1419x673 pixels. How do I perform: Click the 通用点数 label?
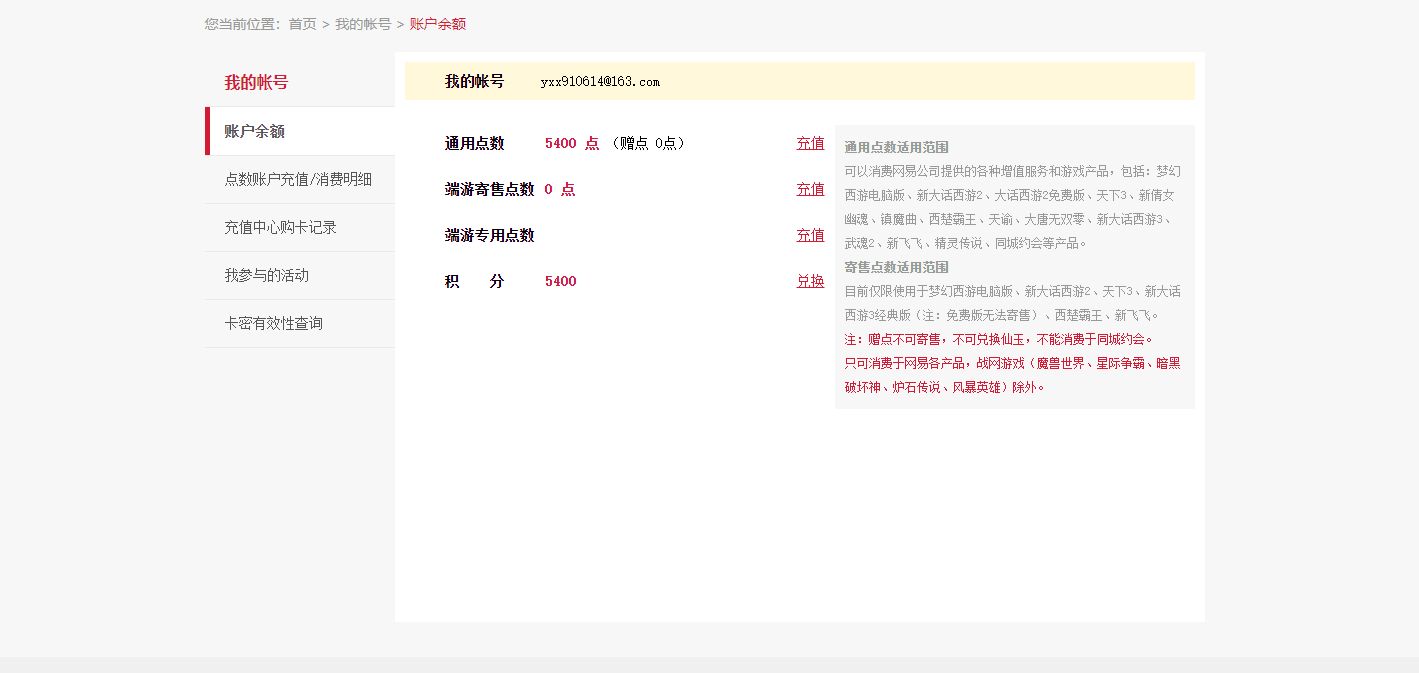click(x=474, y=143)
